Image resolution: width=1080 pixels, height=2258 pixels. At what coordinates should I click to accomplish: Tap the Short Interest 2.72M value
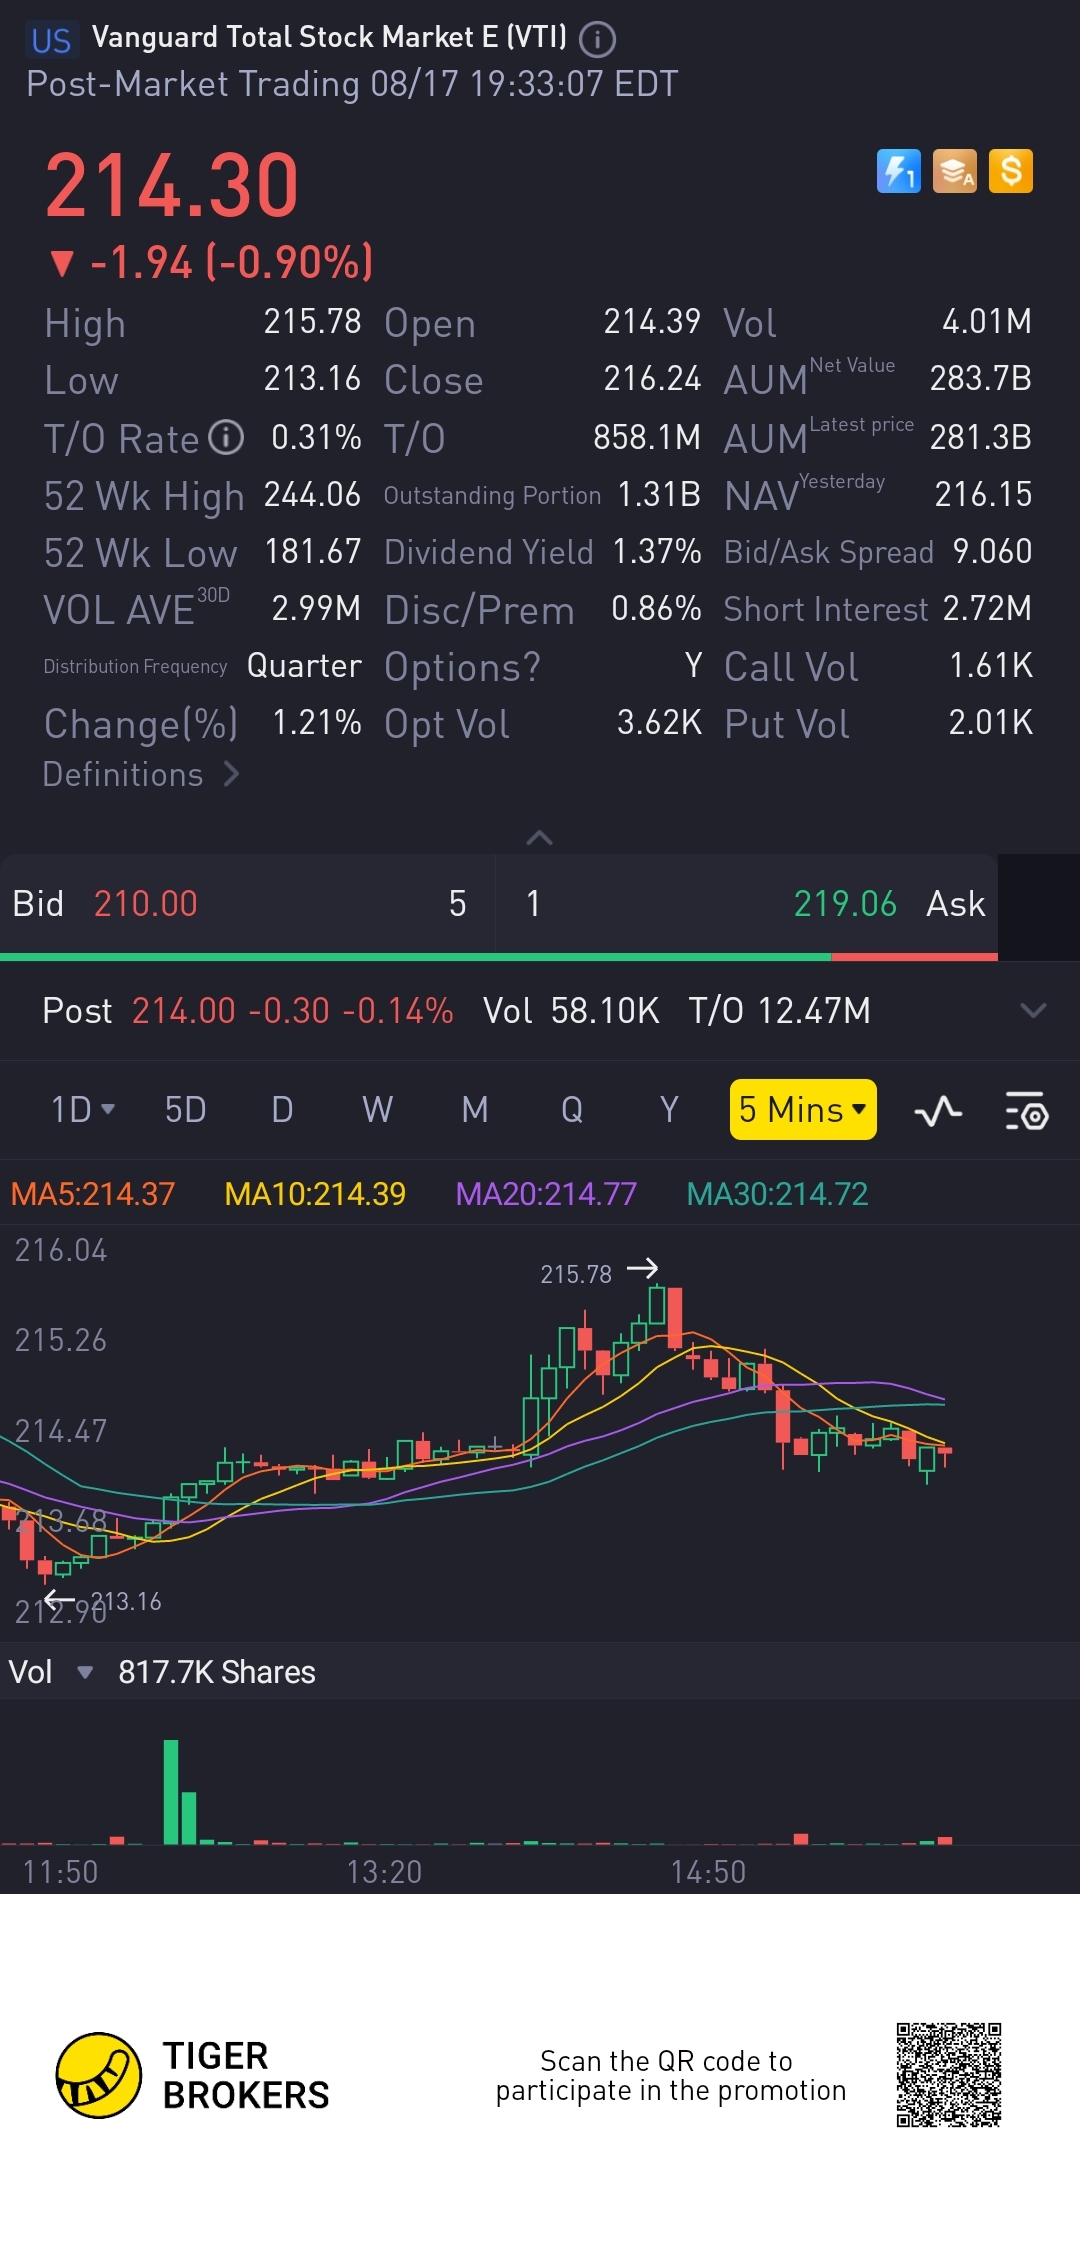[987, 608]
